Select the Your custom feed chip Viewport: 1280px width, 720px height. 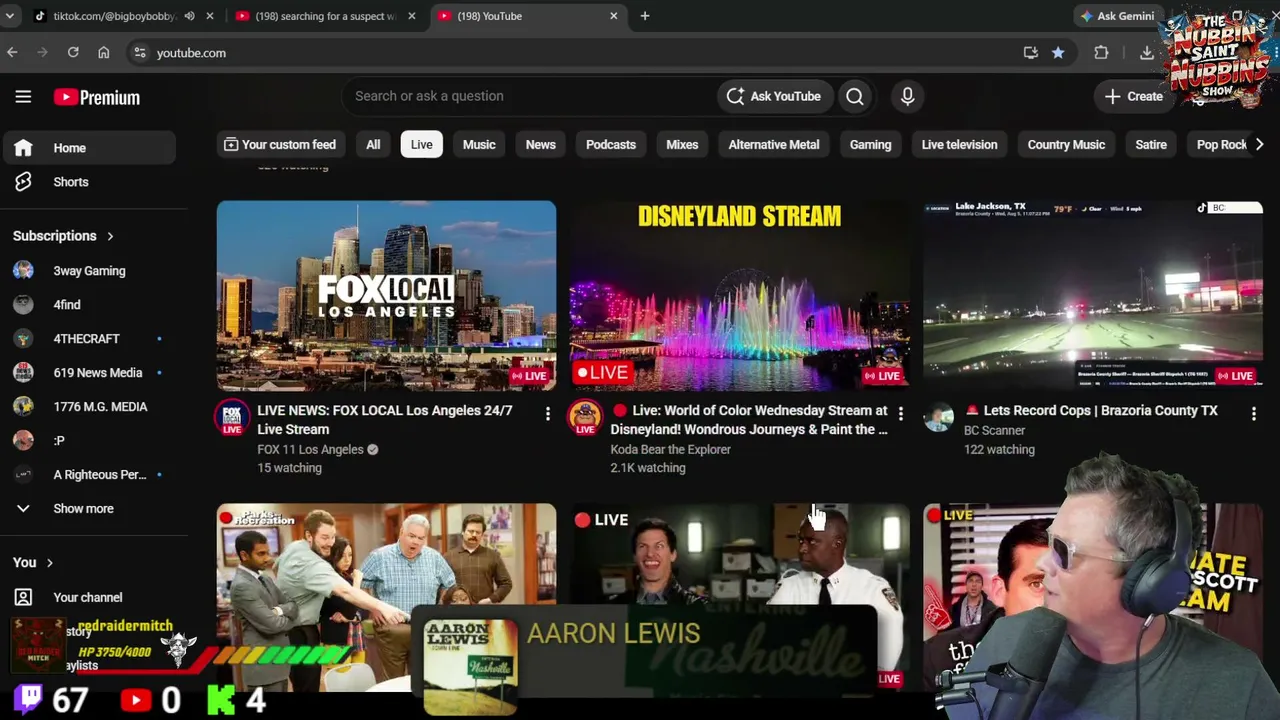[279, 145]
